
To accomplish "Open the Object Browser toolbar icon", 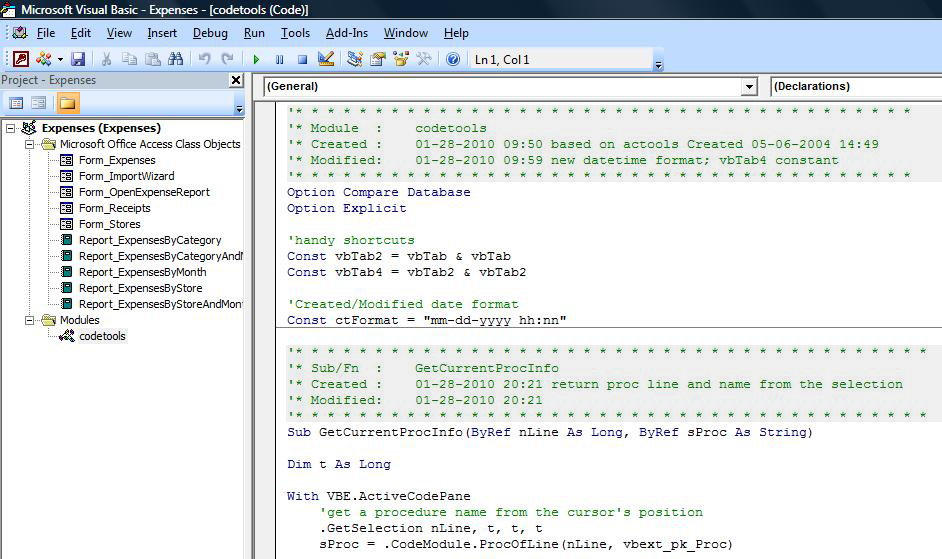I will pos(400,59).
